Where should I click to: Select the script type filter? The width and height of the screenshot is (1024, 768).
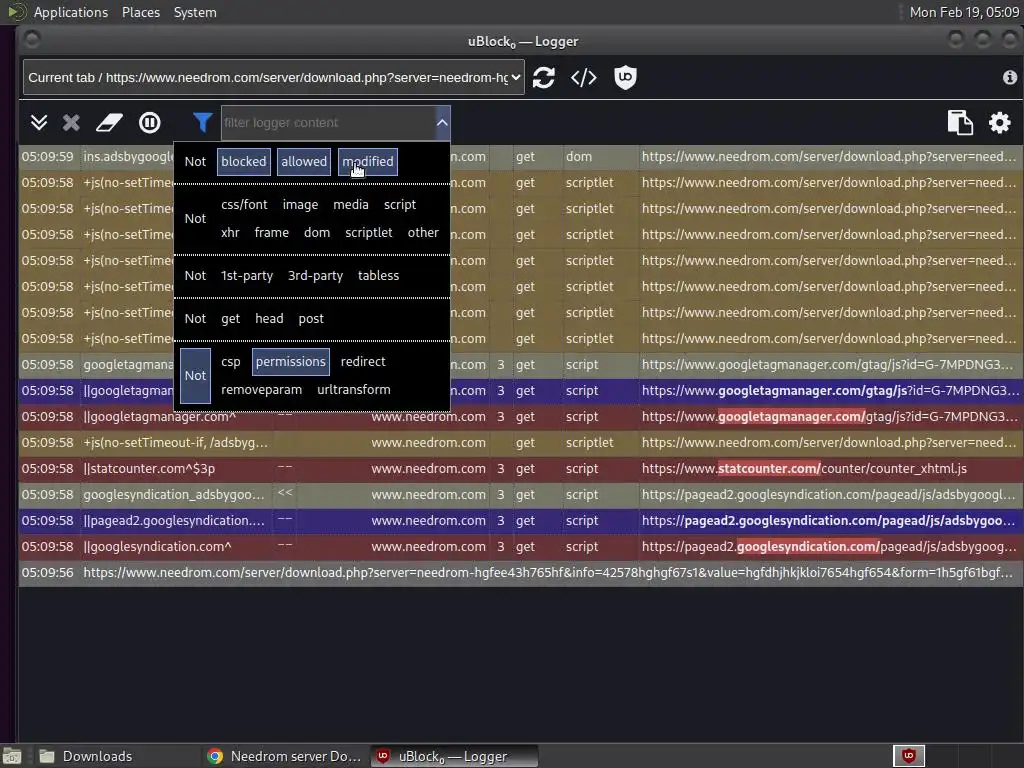[400, 204]
